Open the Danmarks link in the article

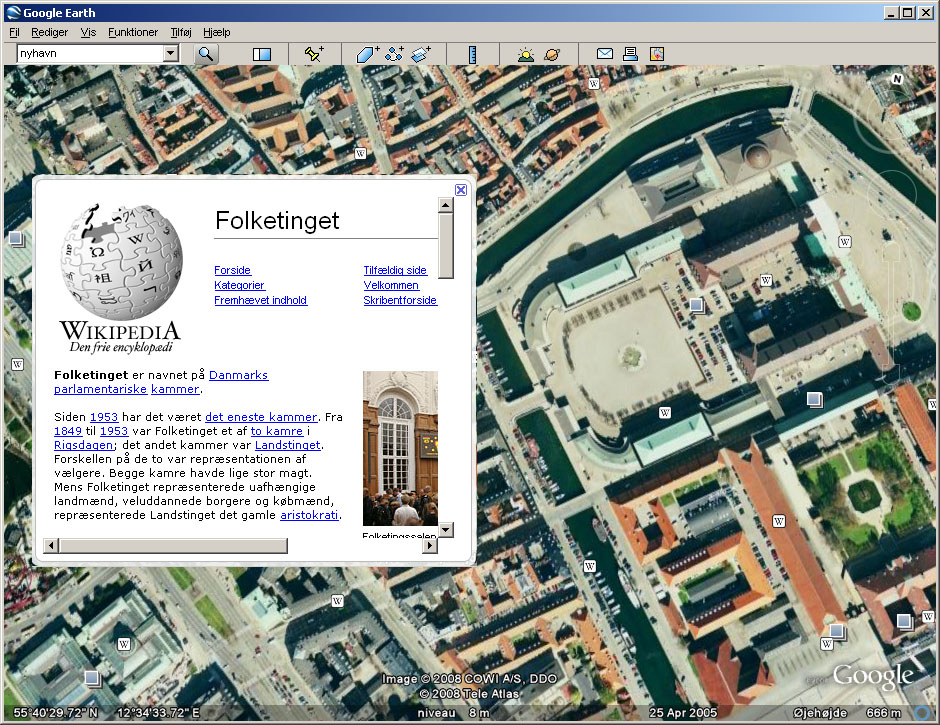(238, 375)
